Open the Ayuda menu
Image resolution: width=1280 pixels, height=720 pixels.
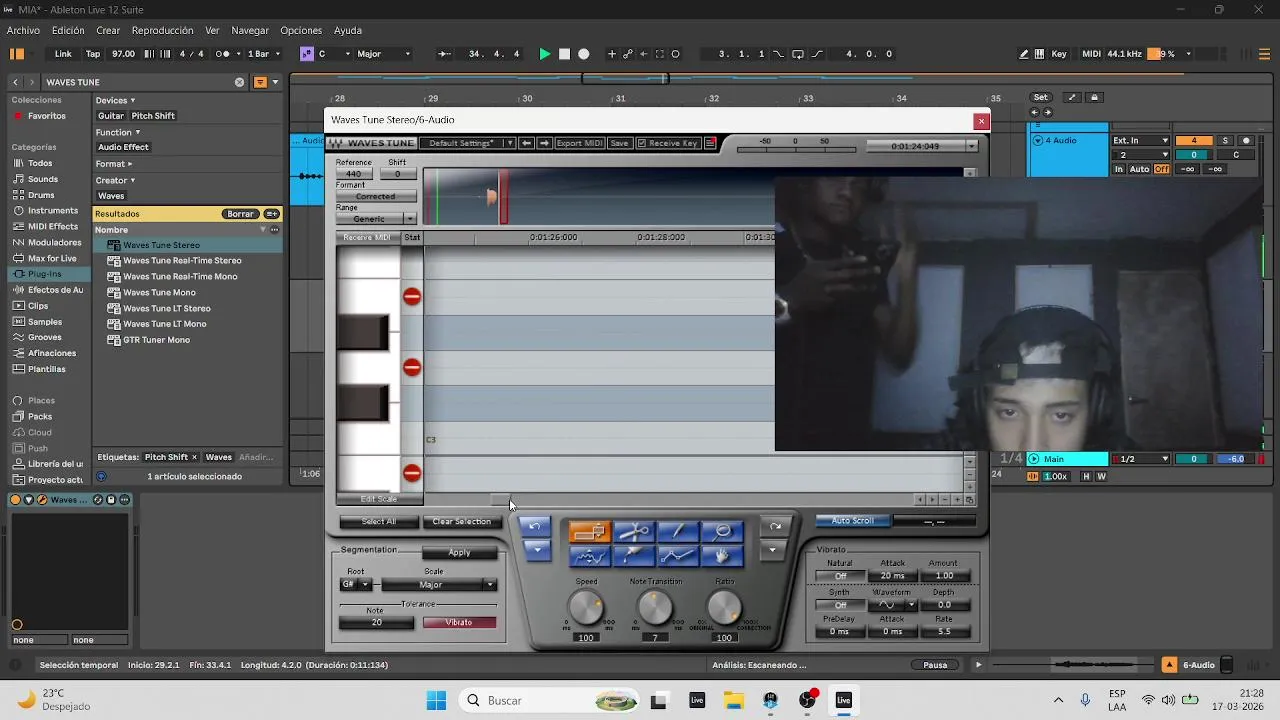(348, 31)
